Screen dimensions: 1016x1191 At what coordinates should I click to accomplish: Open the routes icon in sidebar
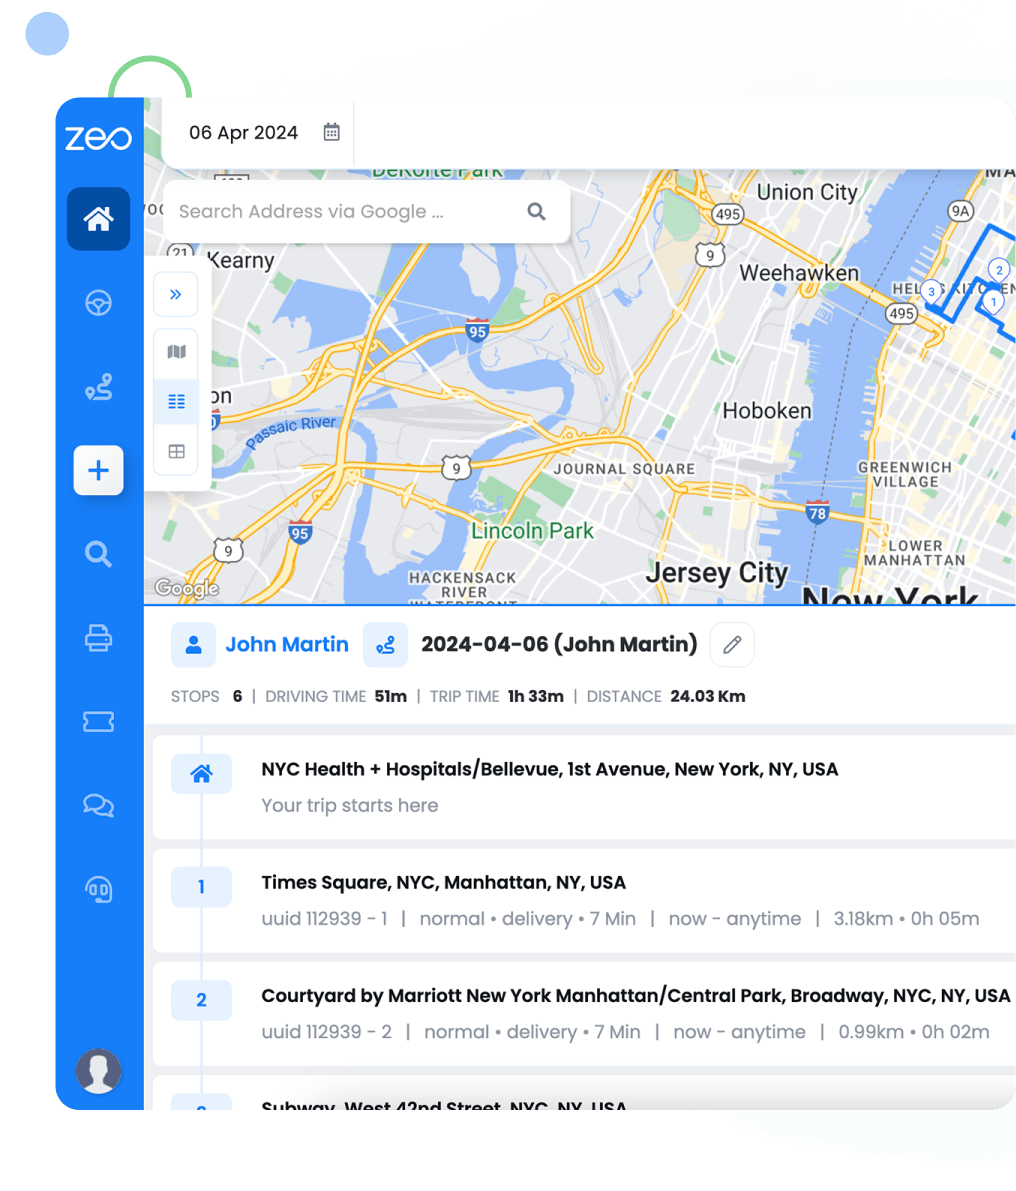pos(98,387)
